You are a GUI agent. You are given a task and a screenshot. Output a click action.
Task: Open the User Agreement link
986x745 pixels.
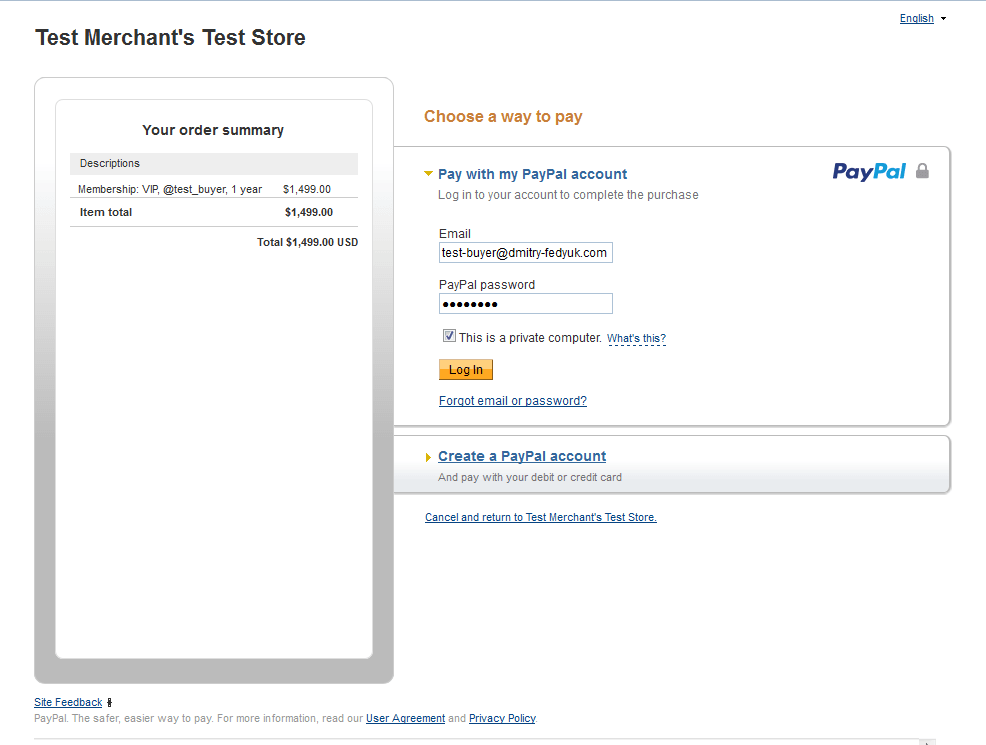pos(406,718)
